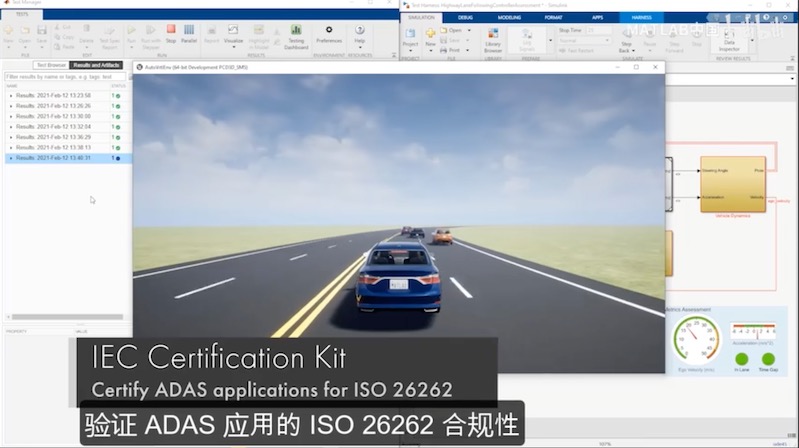Switch to Results and Artifacts tab
This screenshot has width=799, height=448.
[x=96, y=65]
